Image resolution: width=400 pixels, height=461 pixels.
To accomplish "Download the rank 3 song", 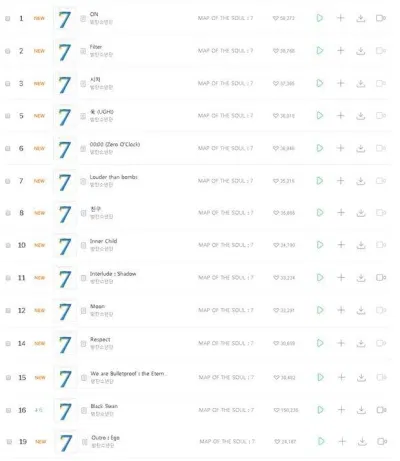I will coord(361,83).
